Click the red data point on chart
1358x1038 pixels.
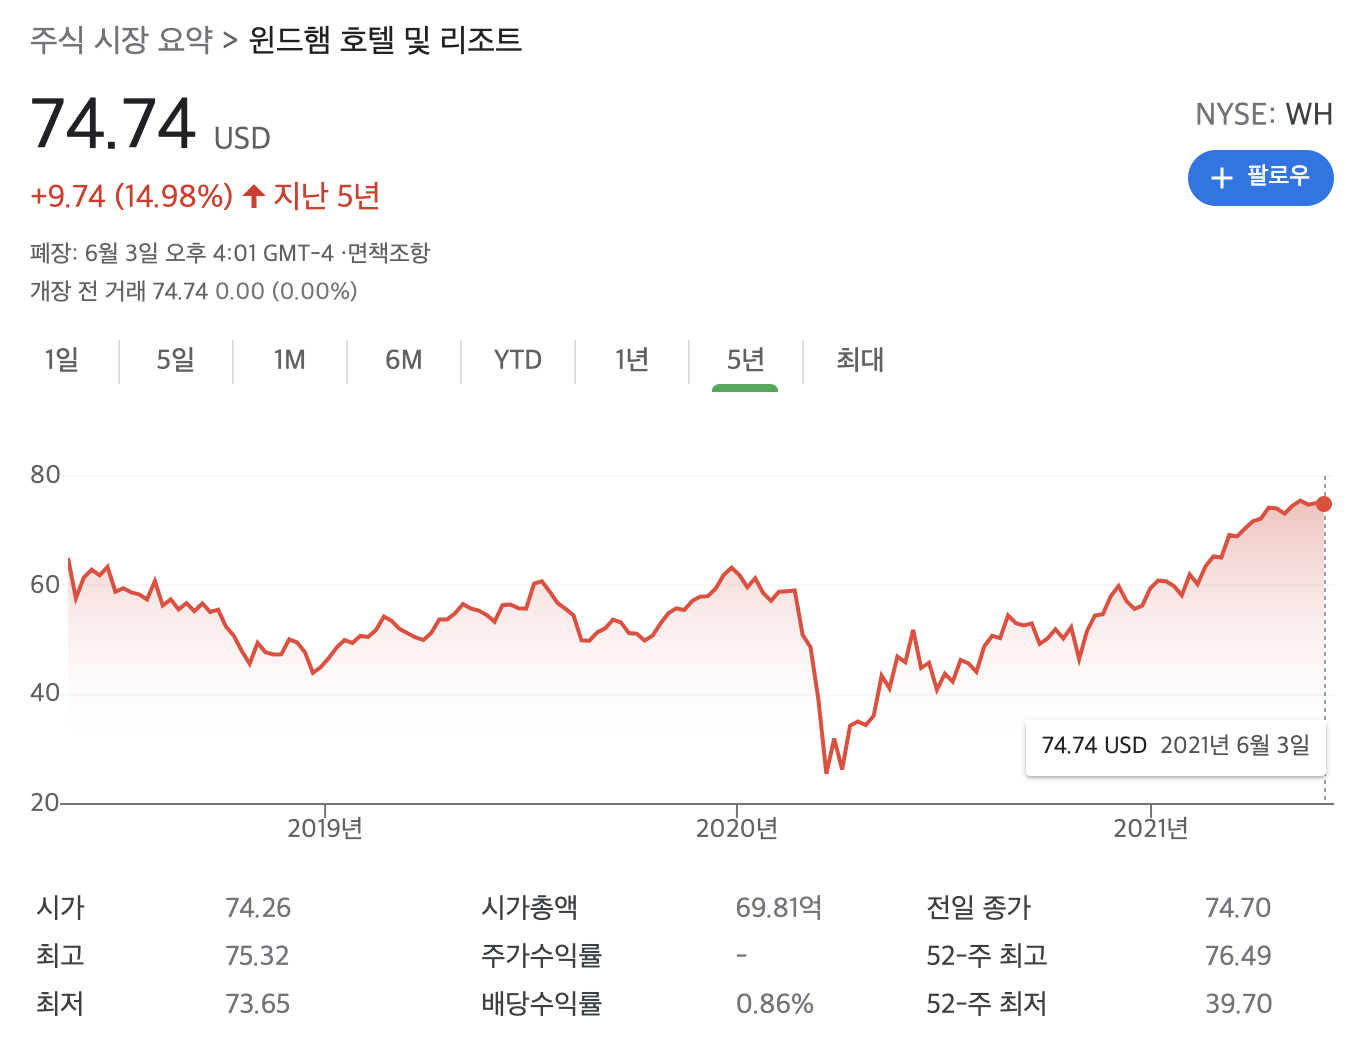1324,504
